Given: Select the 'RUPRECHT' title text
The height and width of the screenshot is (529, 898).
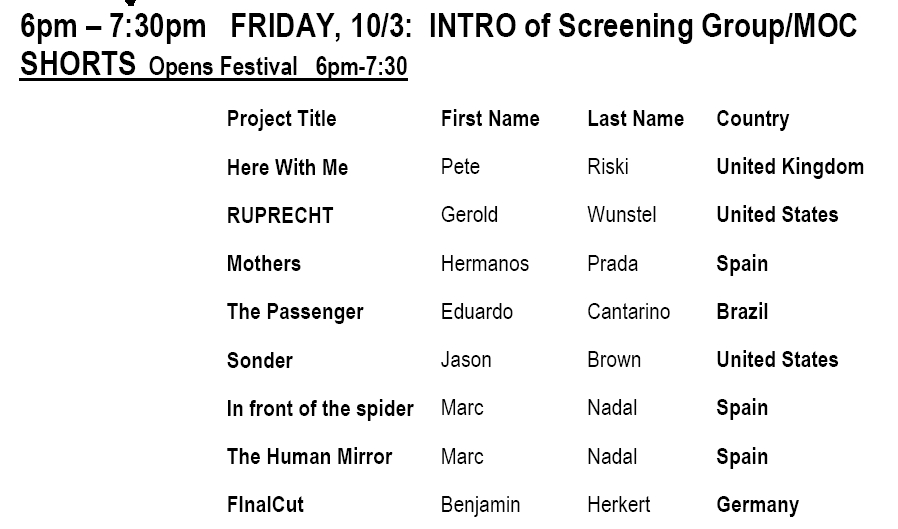Looking at the screenshot, I should click(x=279, y=215).
